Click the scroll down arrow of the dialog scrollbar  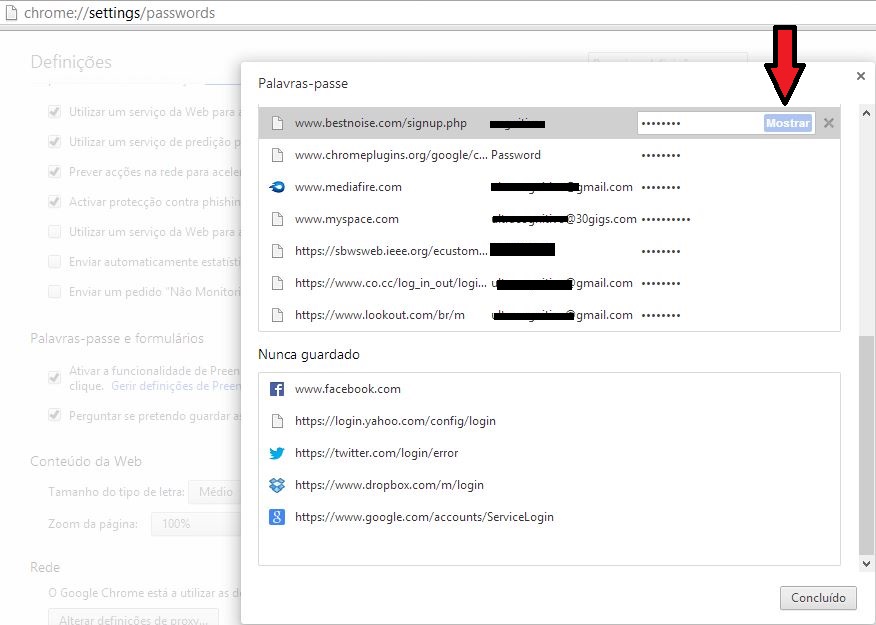pos(866,564)
